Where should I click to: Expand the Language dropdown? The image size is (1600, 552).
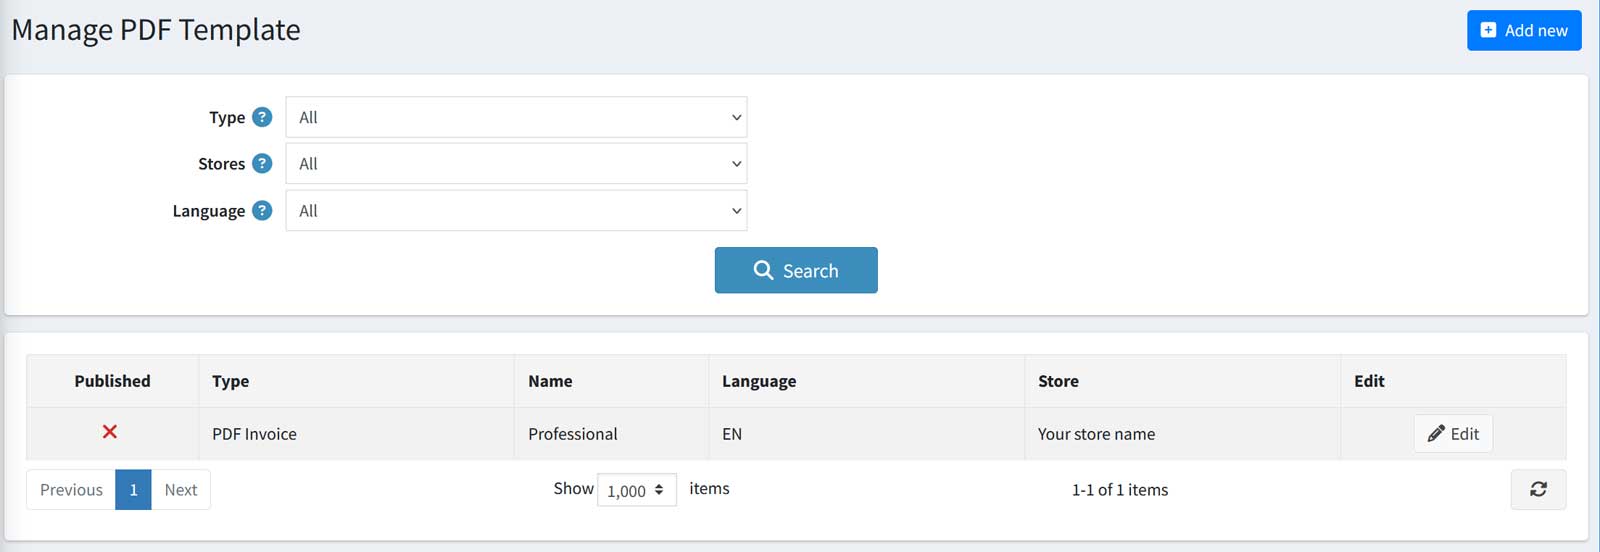coord(516,210)
